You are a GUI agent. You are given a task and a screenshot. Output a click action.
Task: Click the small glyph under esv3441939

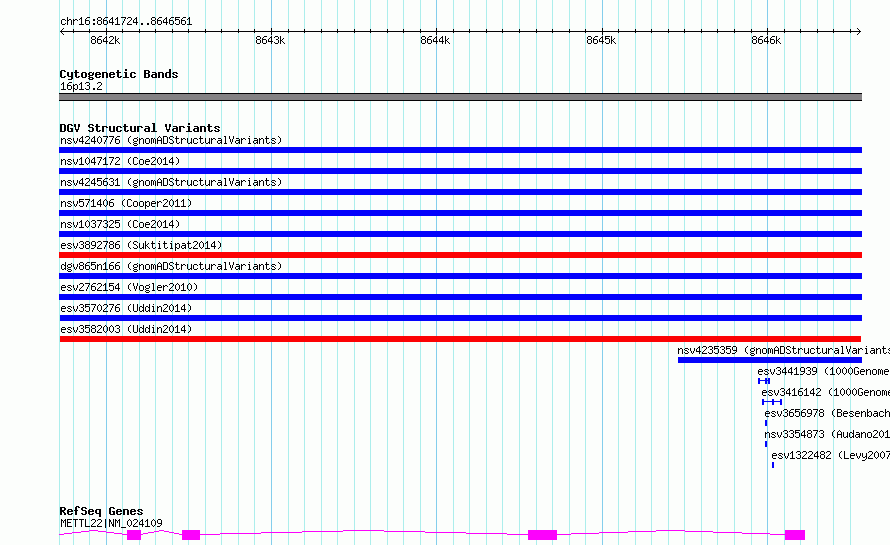point(764,381)
